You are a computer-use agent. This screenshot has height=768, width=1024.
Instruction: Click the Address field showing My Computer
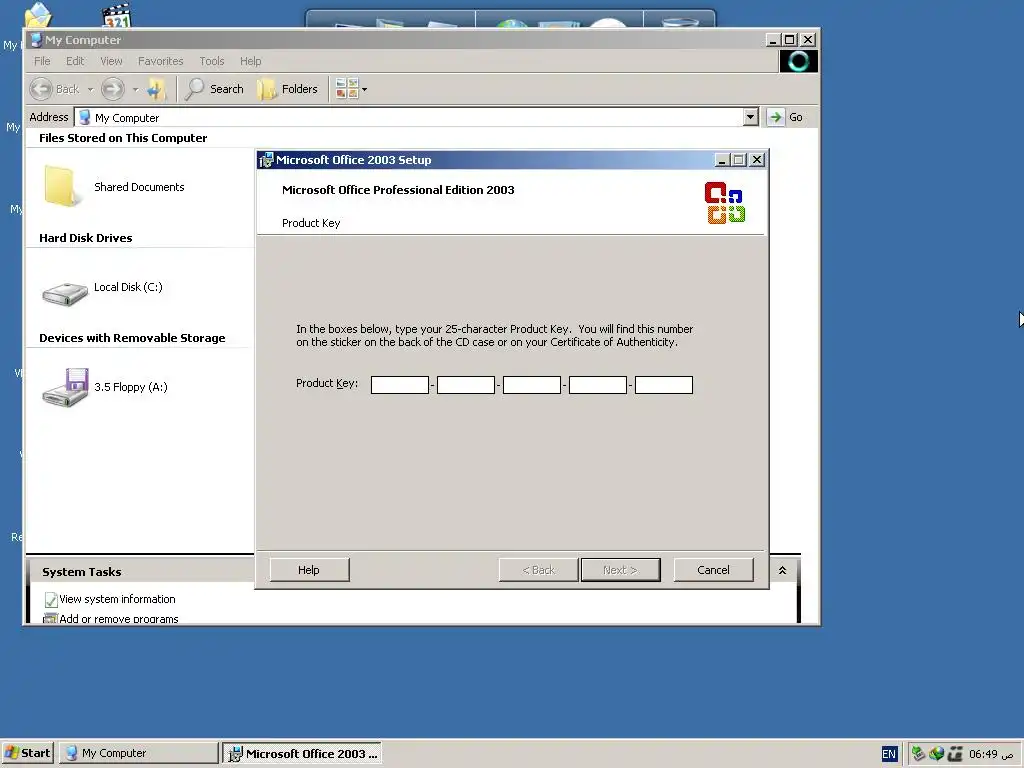tap(409, 118)
